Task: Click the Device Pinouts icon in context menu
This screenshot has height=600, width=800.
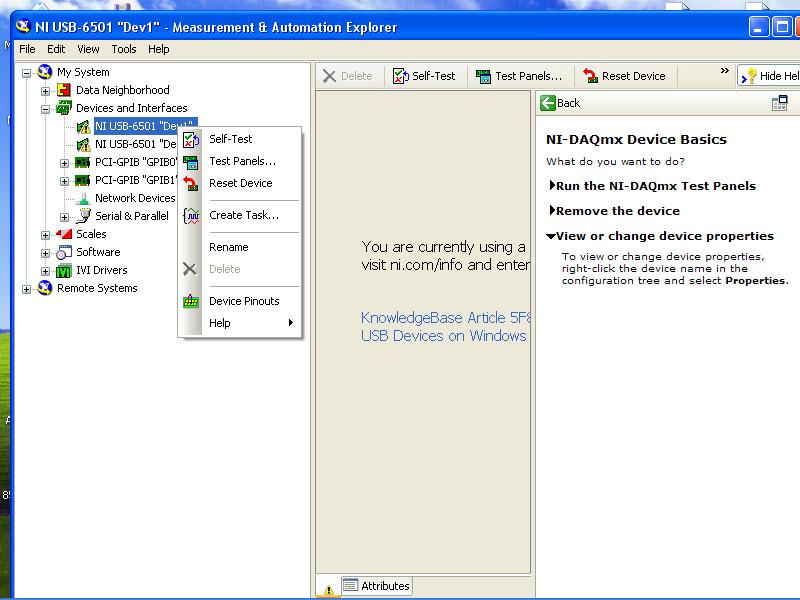Action: (191, 301)
